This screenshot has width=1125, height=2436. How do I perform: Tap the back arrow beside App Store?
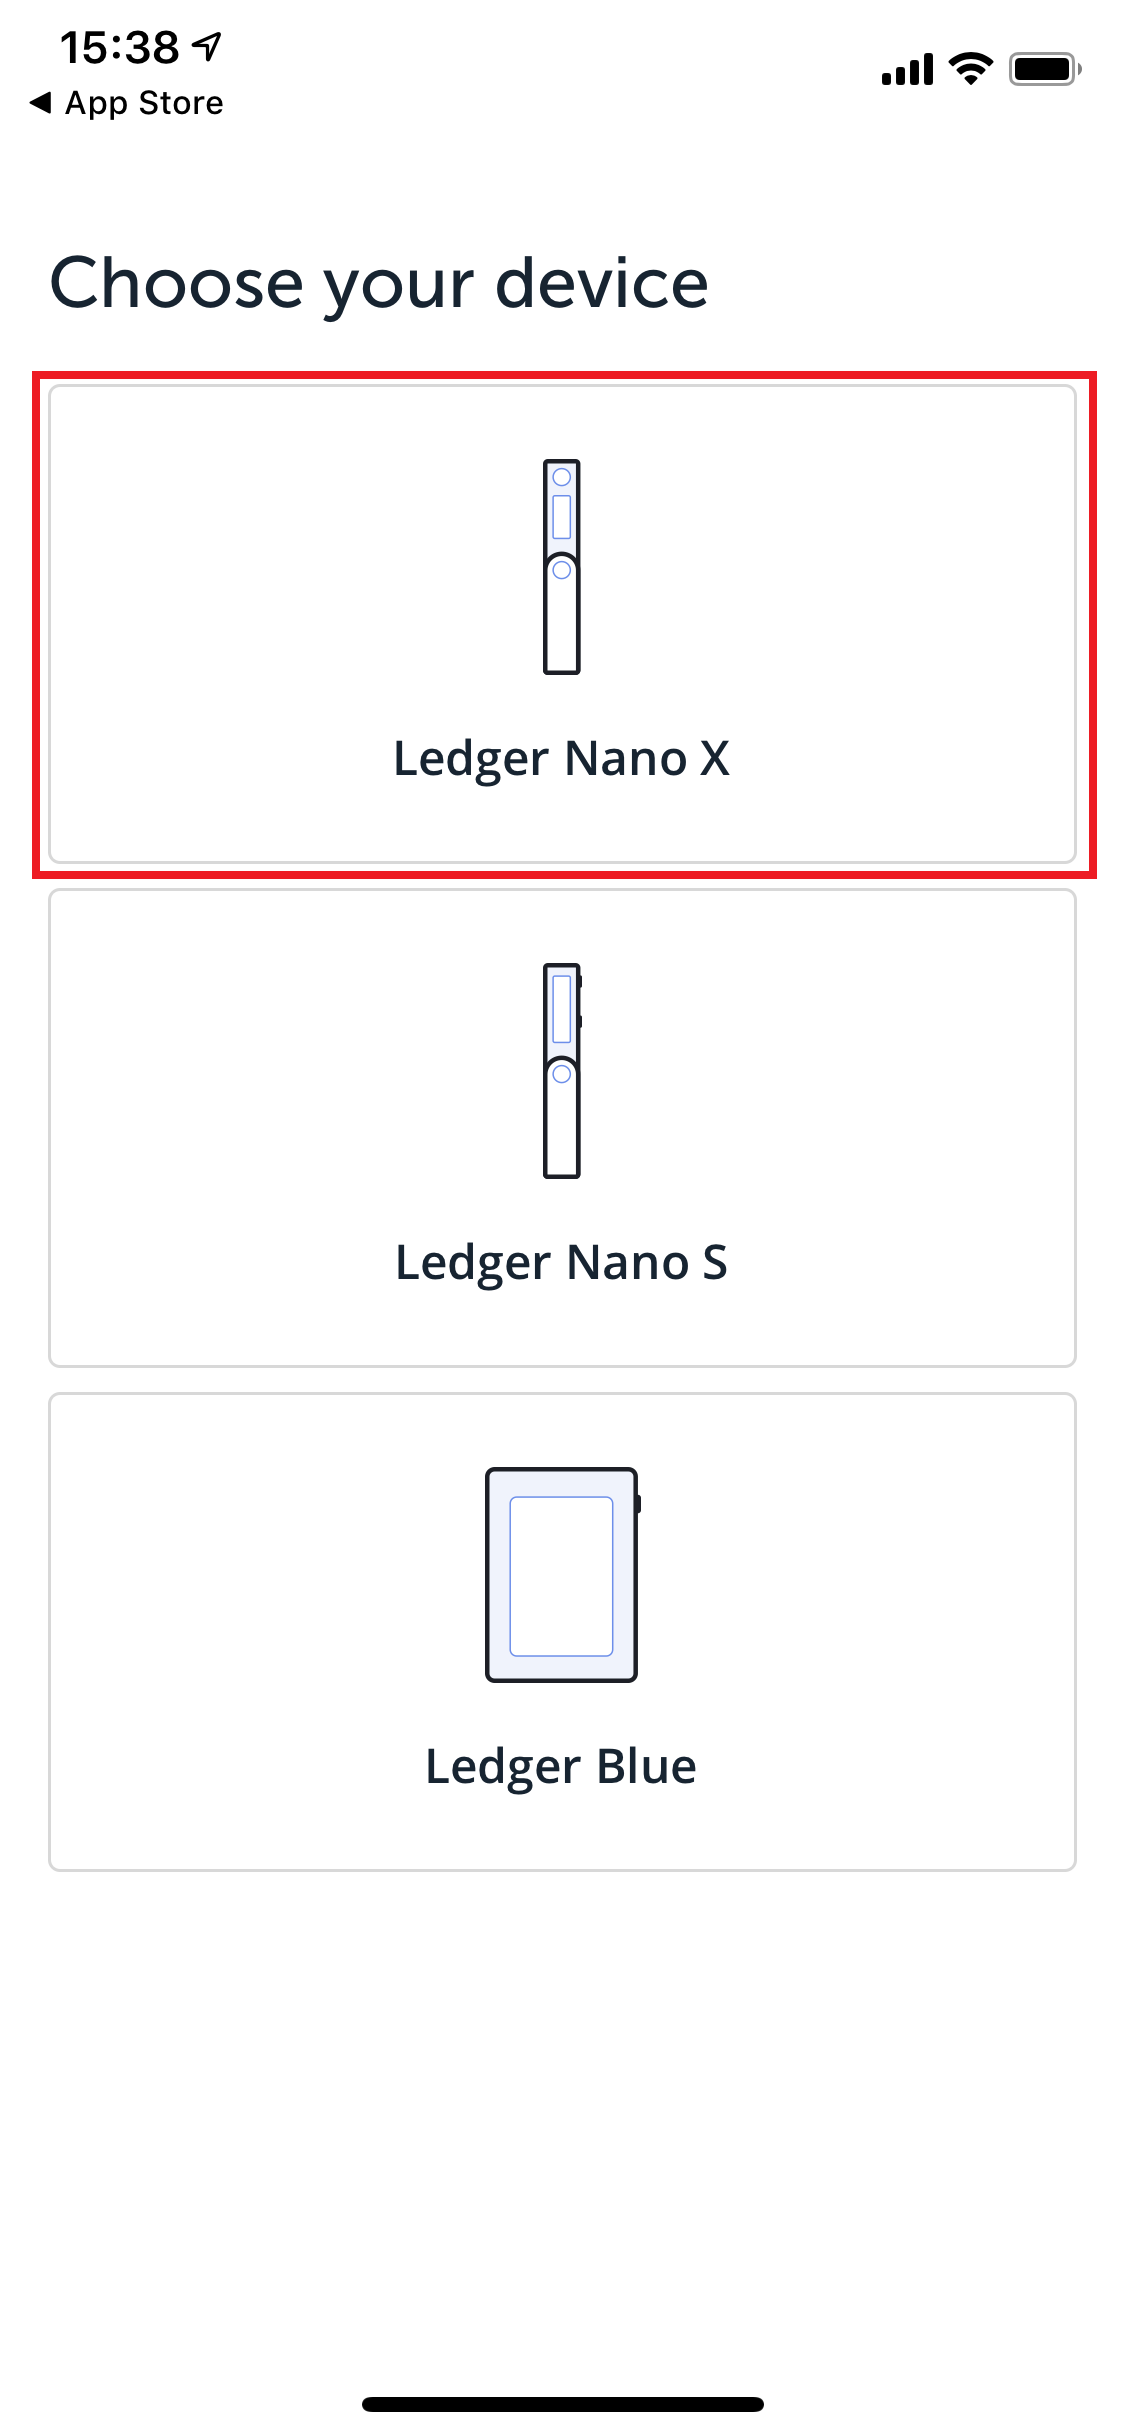point(41,102)
